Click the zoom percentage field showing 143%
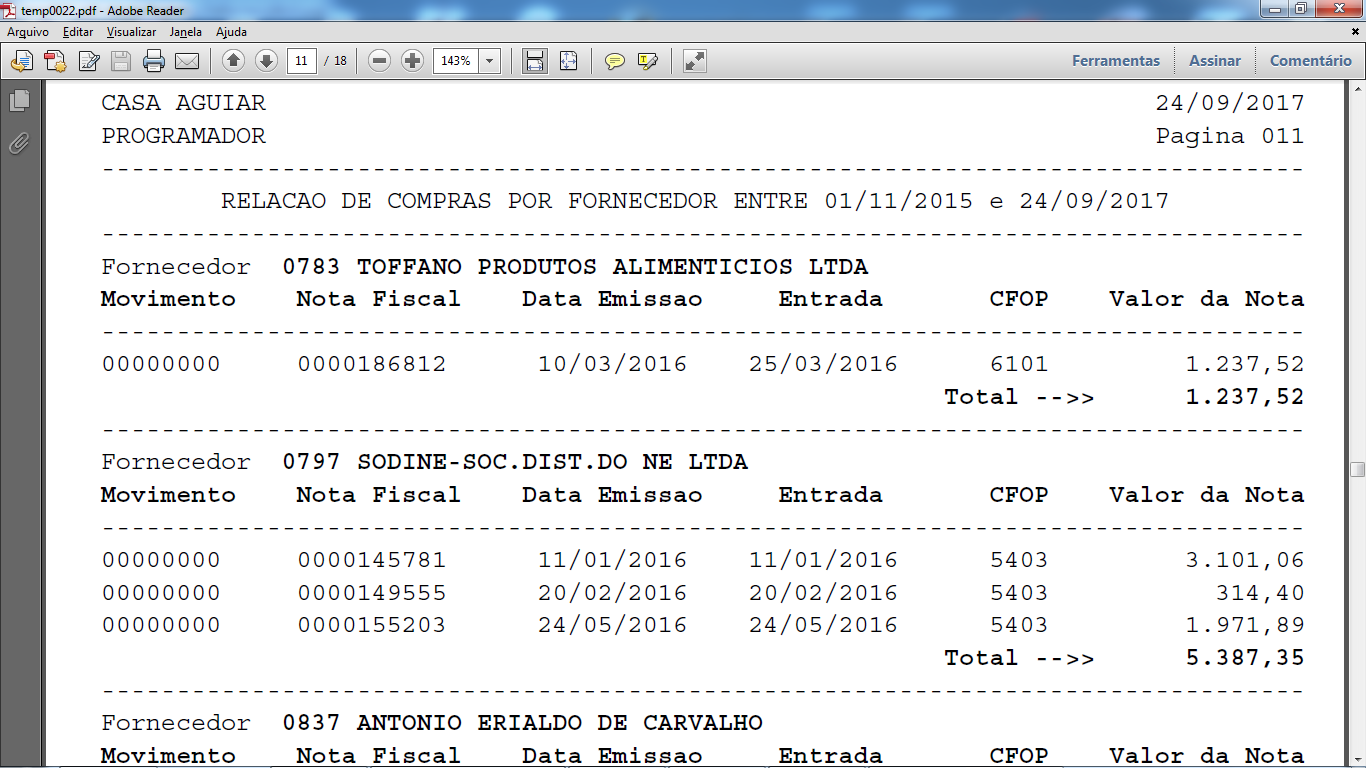This screenshot has height=768, width=1366. click(x=456, y=61)
